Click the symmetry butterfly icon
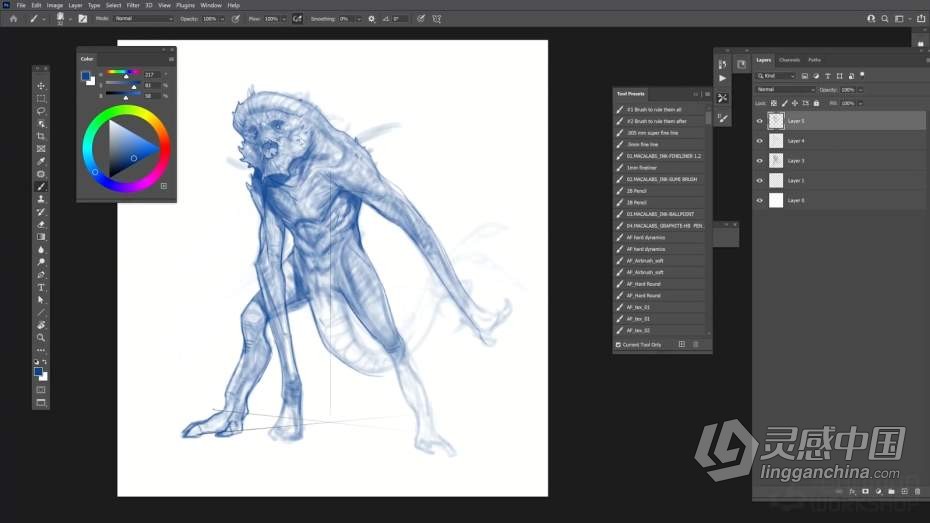 [437, 19]
